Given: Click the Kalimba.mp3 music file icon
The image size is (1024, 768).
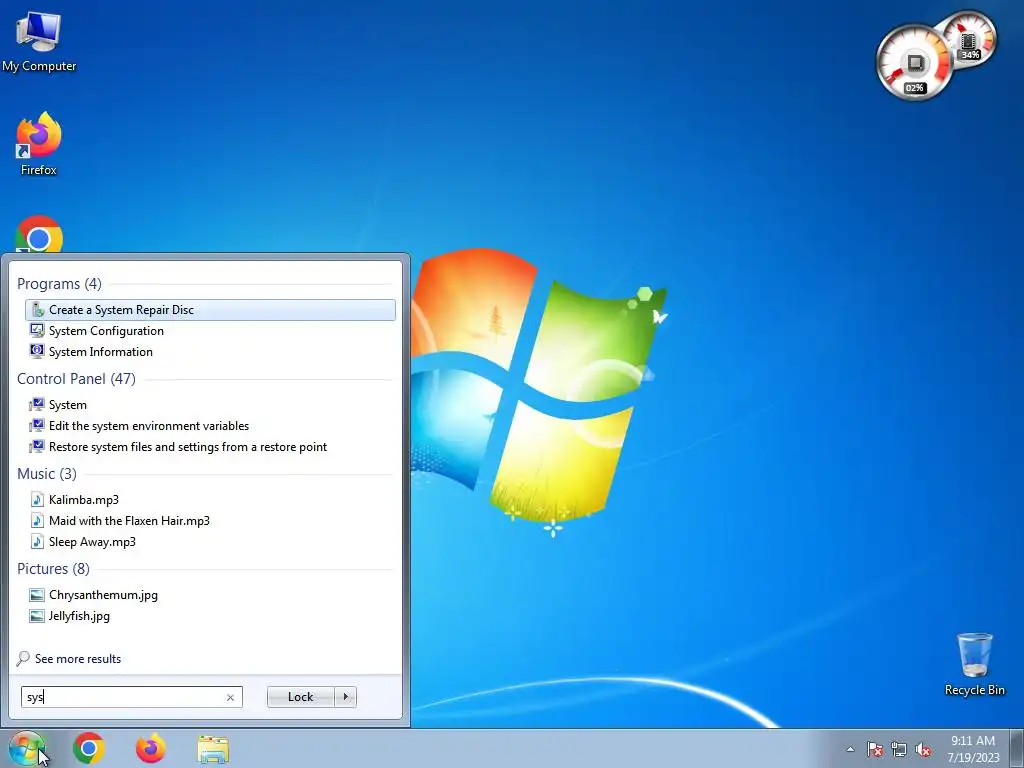Looking at the screenshot, I should (x=37, y=500).
